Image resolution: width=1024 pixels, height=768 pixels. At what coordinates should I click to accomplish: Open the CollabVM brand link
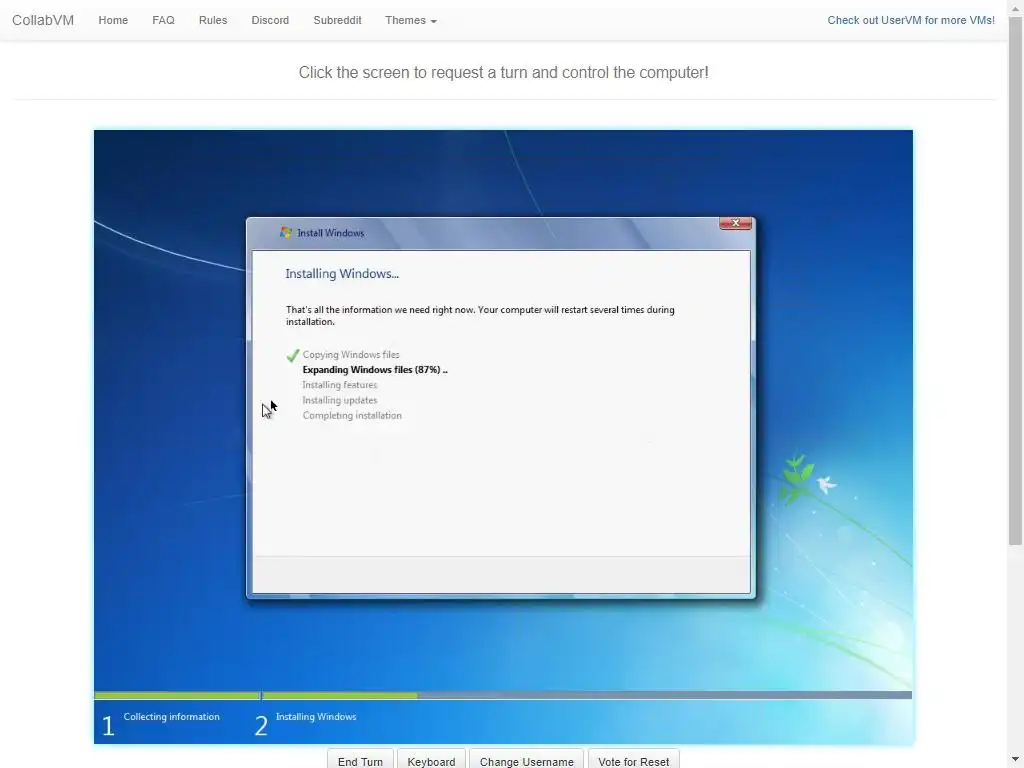click(x=43, y=20)
